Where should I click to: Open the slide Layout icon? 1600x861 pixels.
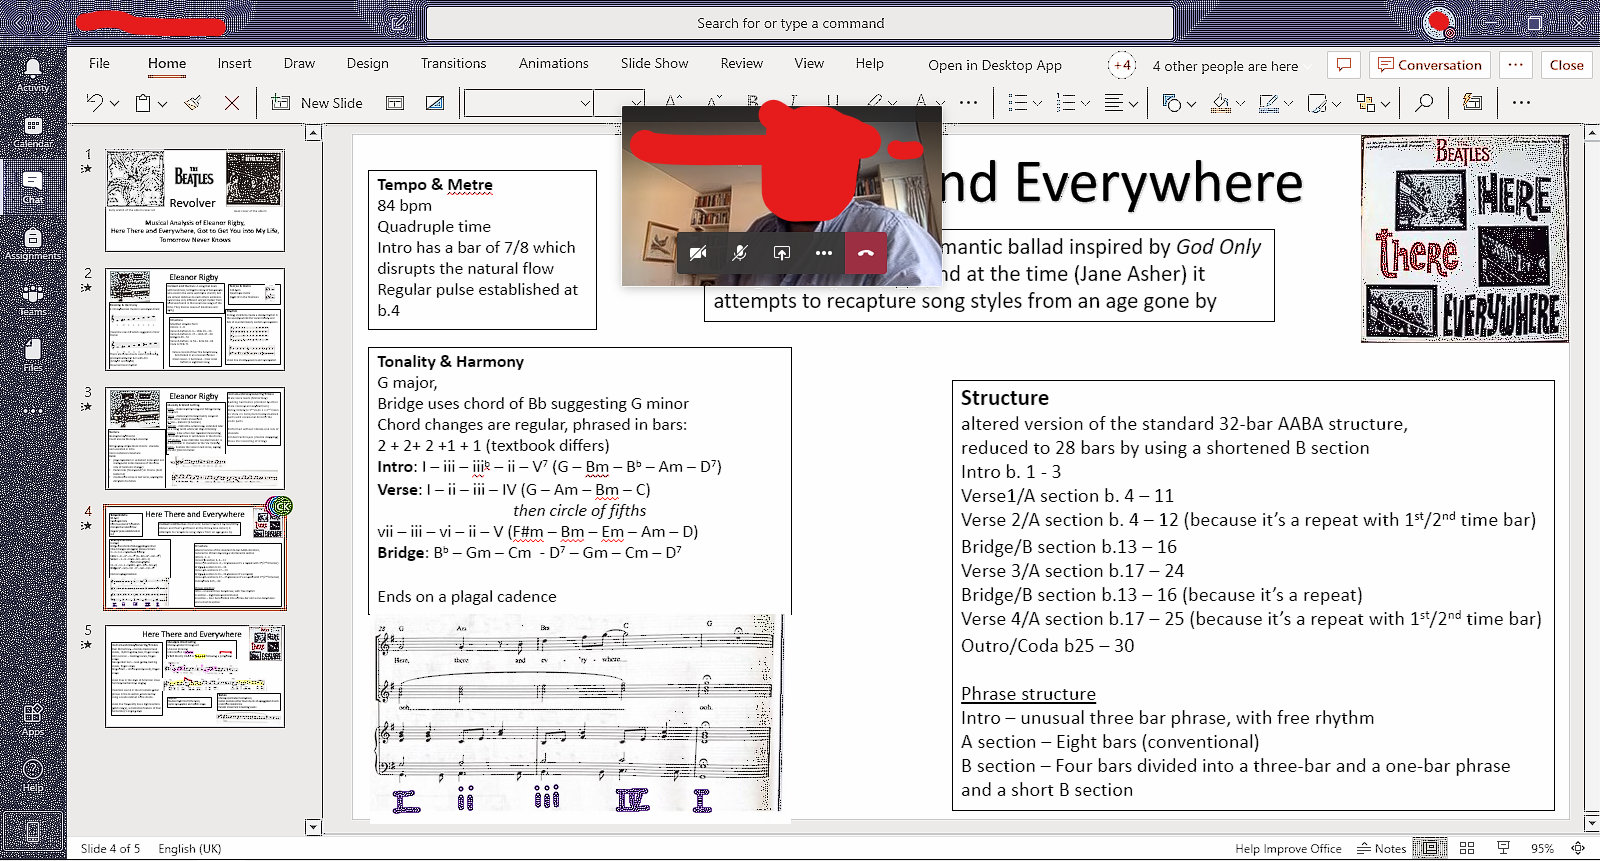tap(395, 102)
